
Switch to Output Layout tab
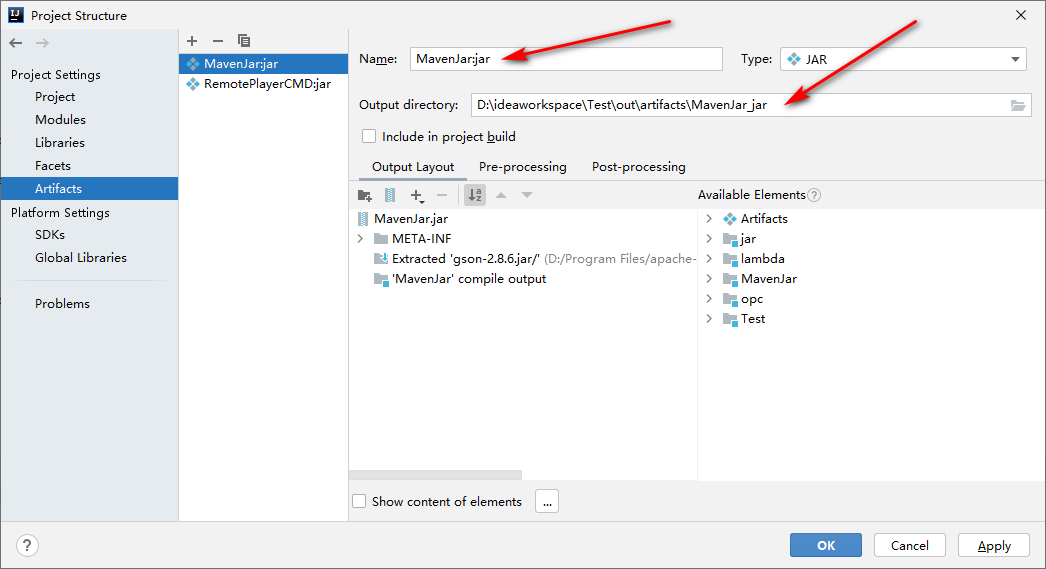413,167
